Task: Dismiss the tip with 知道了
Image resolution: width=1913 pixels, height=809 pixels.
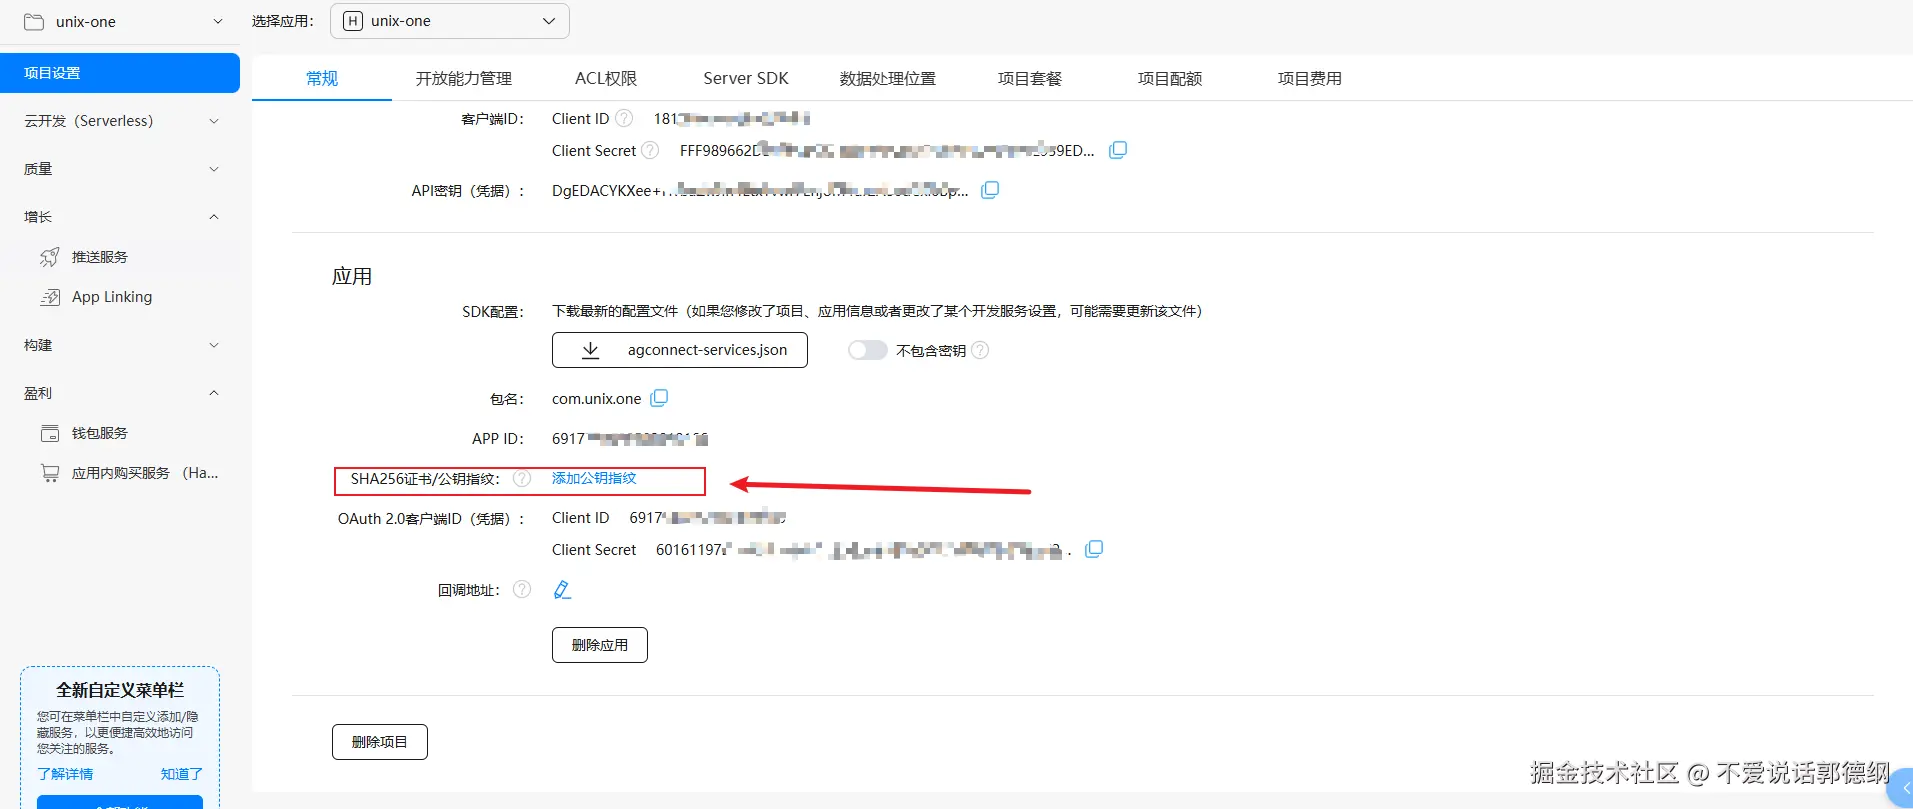Action: [182, 774]
